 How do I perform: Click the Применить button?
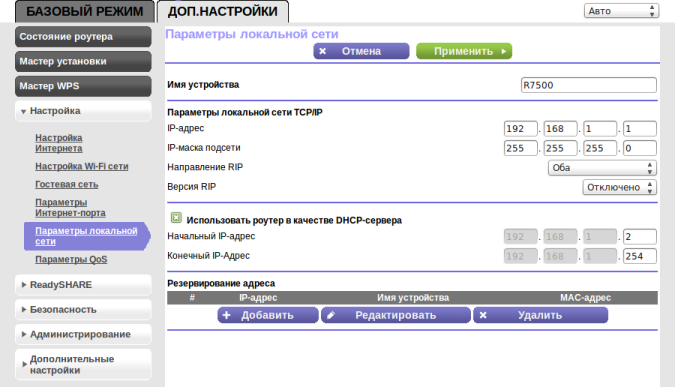point(464,51)
